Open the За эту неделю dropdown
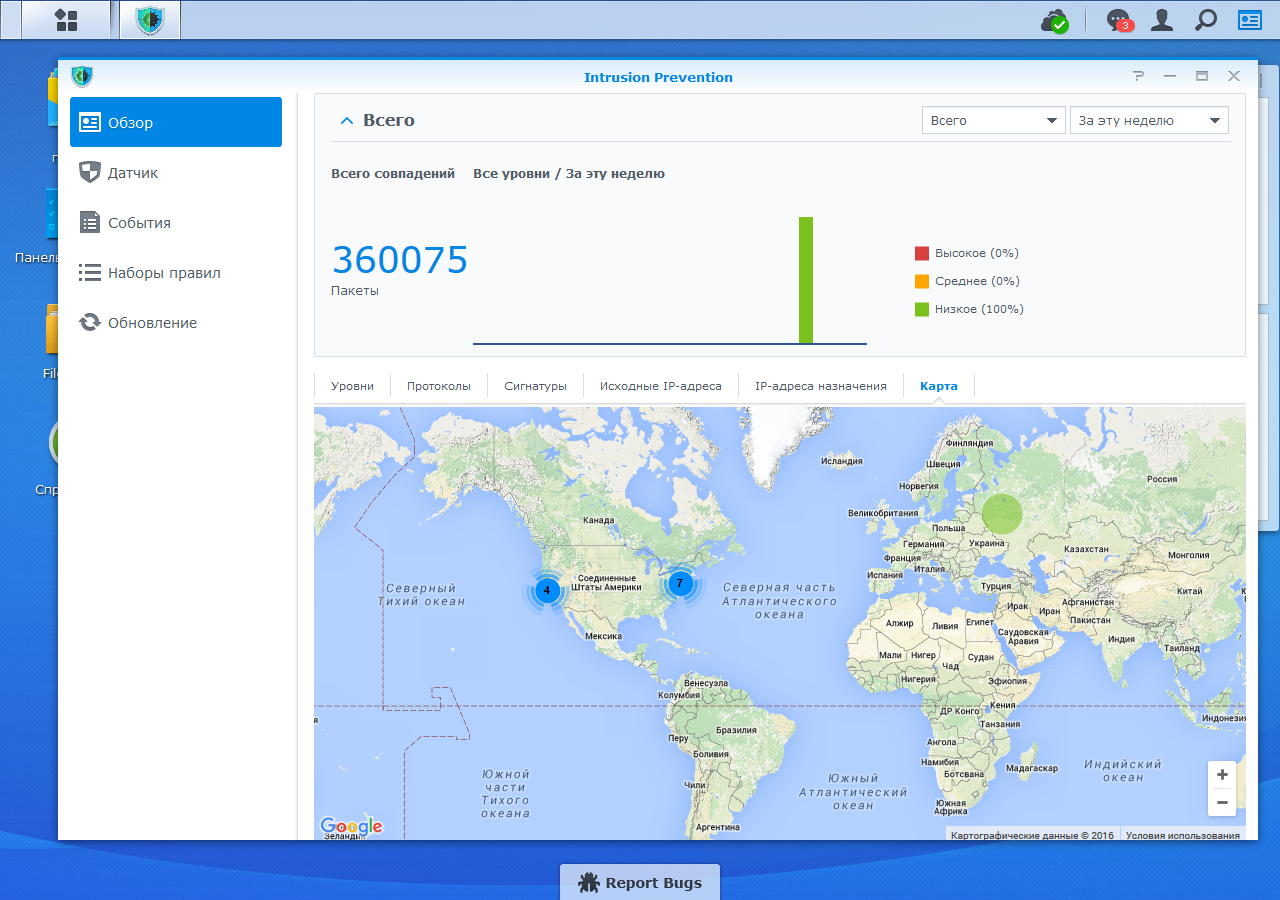Screen dimensions: 1280x900 1149,120
